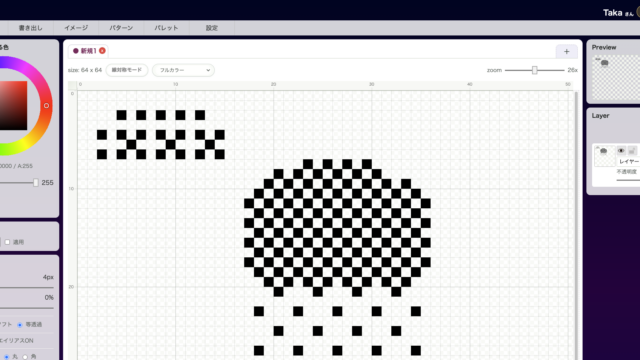
Task: Enable the 適用 checkbox
Action: [x=7, y=242]
